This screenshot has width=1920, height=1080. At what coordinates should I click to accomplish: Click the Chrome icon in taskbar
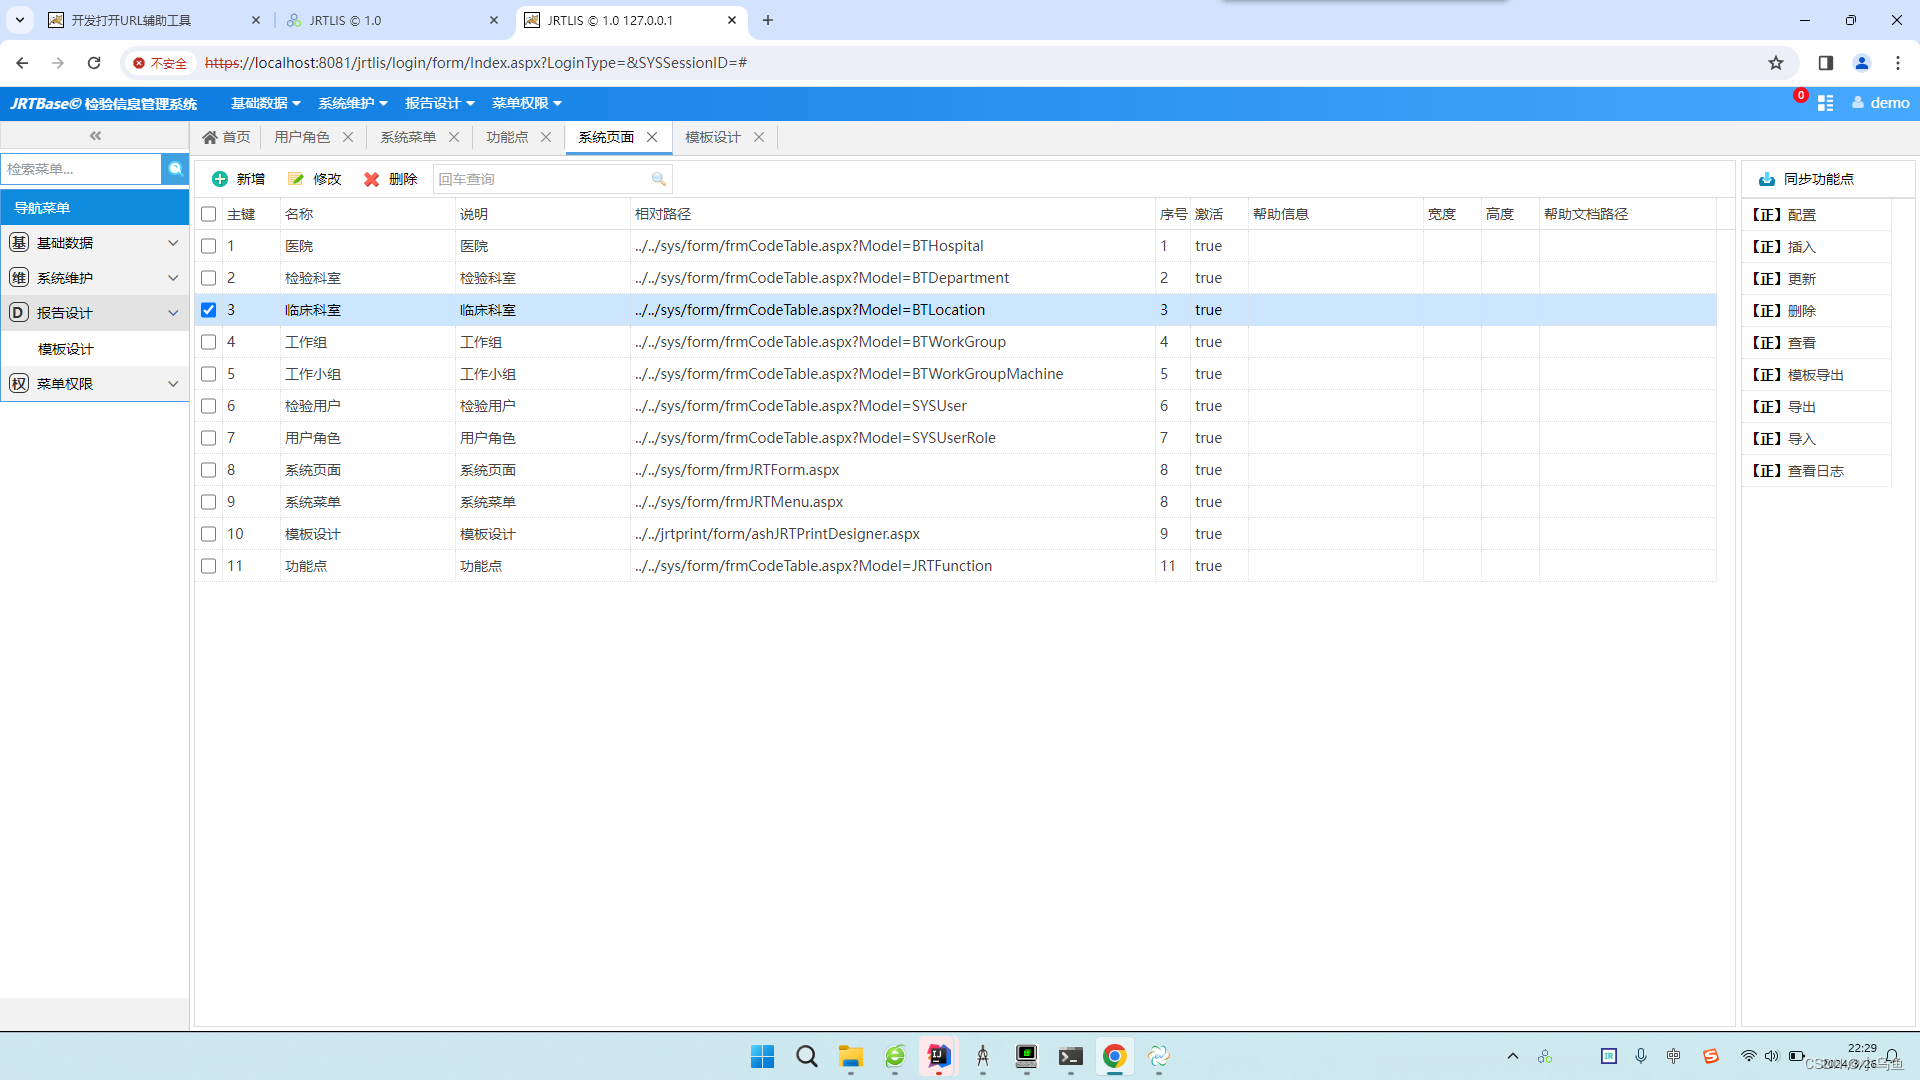pyautogui.click(x=1114, y=1056)
